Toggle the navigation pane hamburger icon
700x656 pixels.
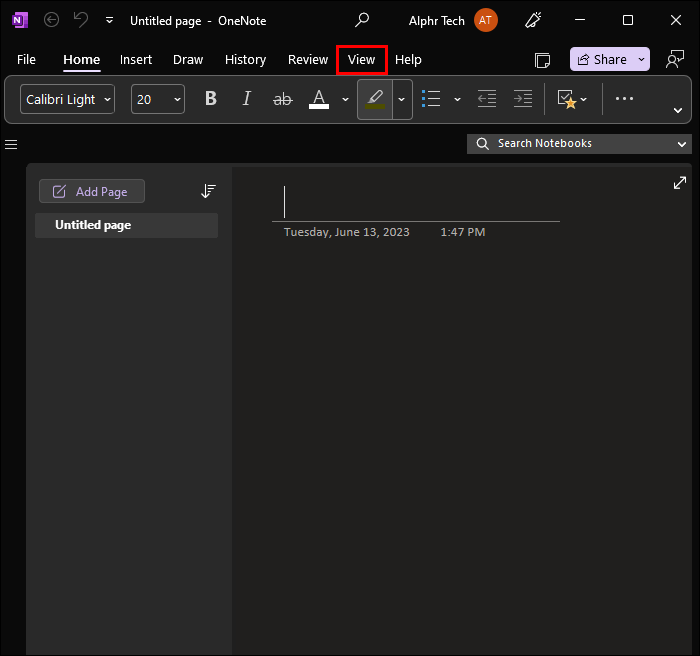tap(12, 144)
